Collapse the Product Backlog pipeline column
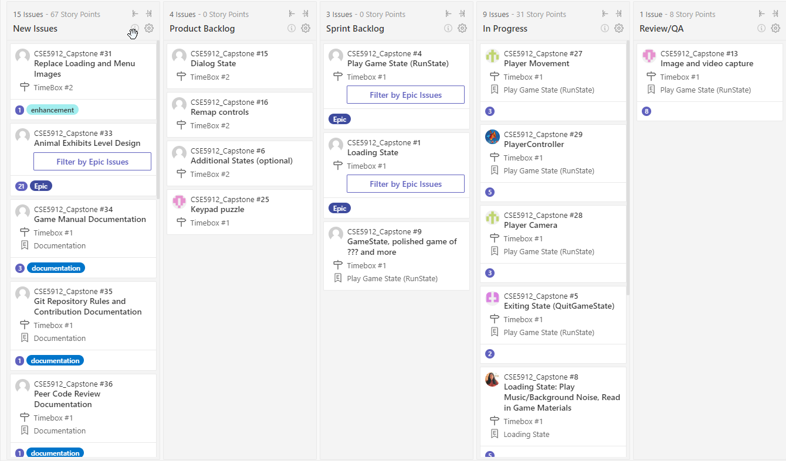The width and height of the screenshot is (786, 461). tap(305, 14)
